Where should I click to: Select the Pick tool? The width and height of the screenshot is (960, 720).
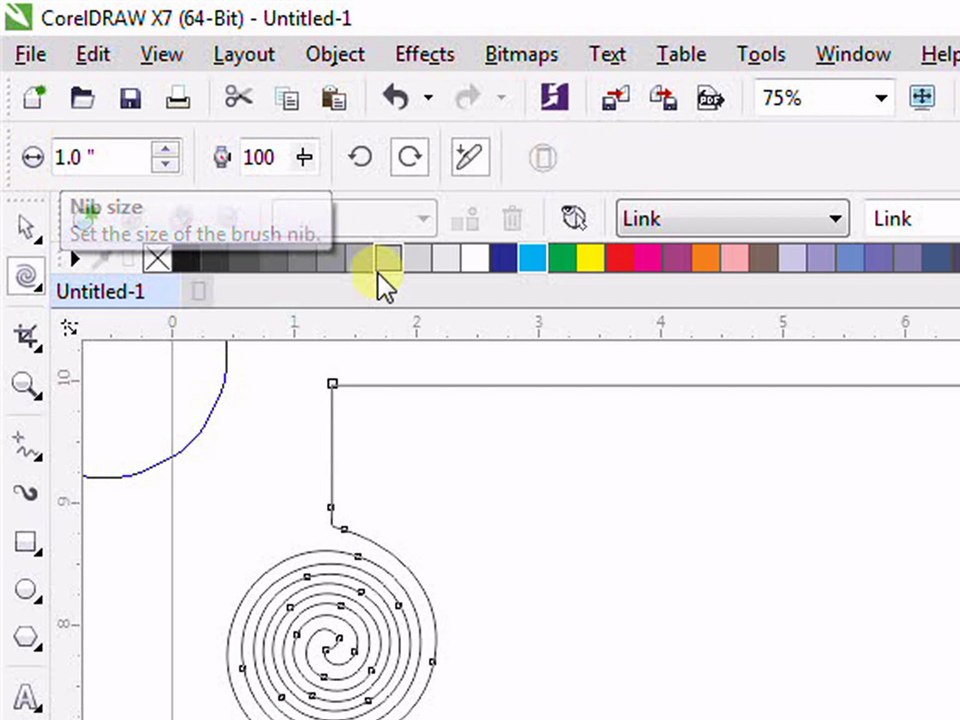[26, 228]
